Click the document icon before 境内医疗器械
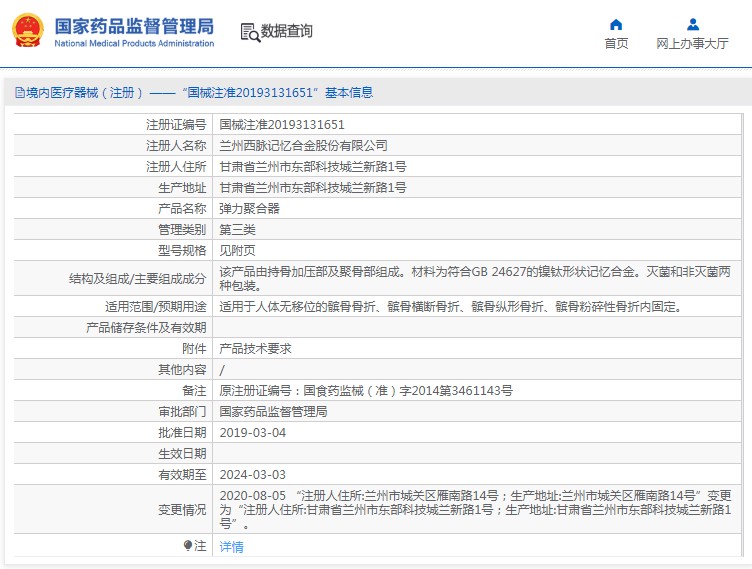Screen dimensions: 752x569 tap(20, 92)
